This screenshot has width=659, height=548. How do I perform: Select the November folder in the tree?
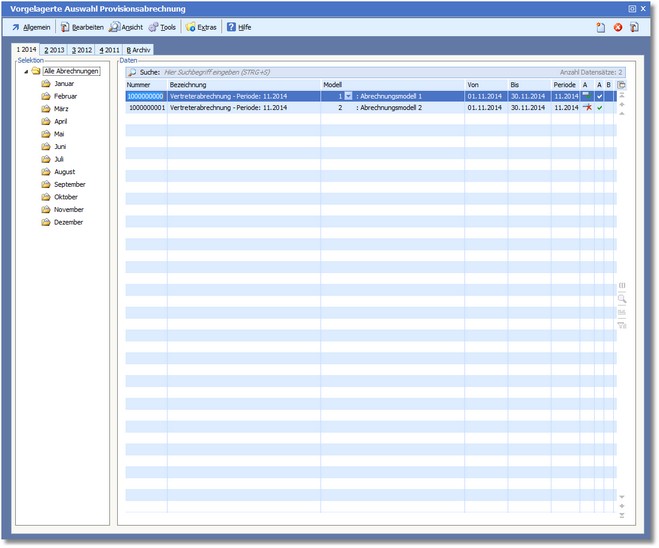(68, 210)
